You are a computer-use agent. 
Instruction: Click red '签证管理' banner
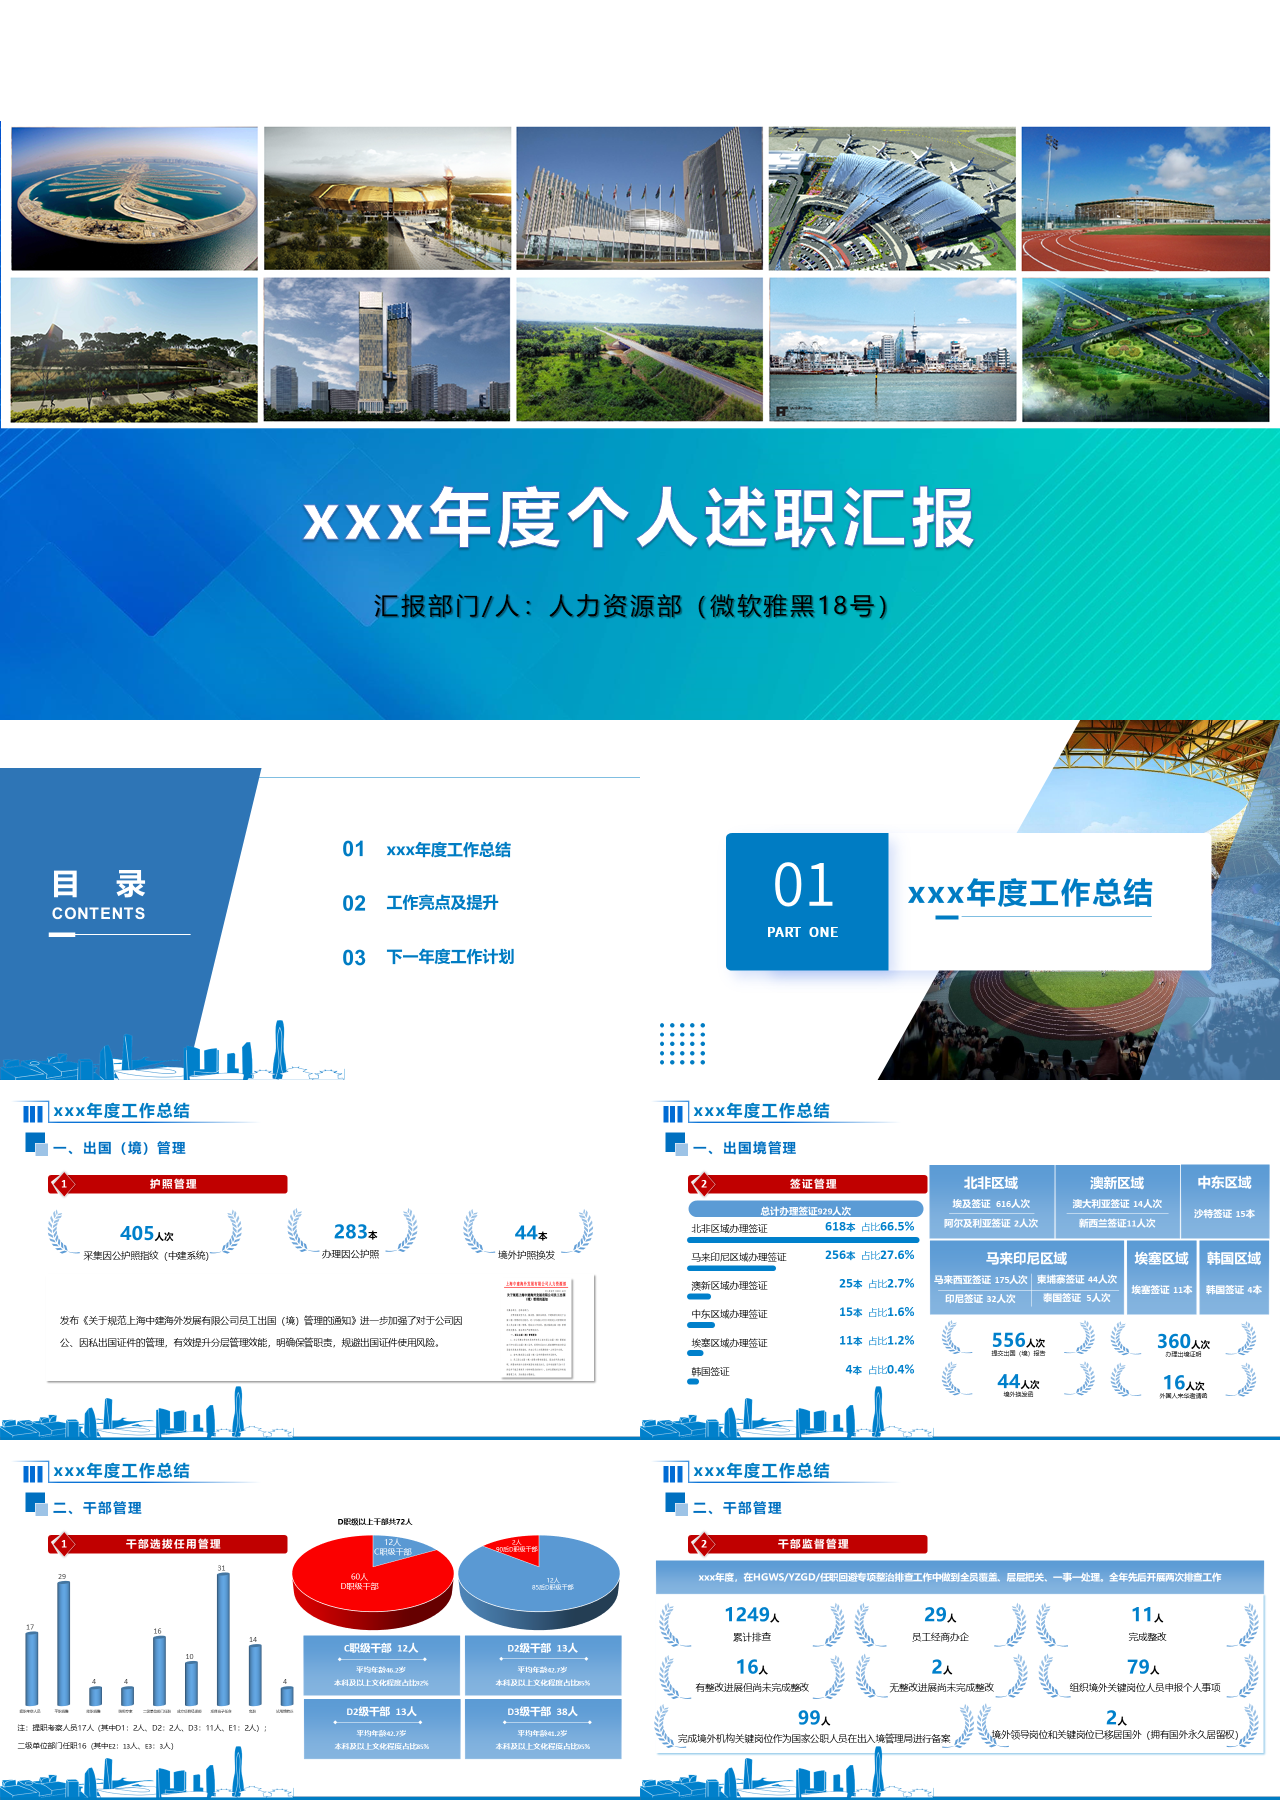[808, 1184]
